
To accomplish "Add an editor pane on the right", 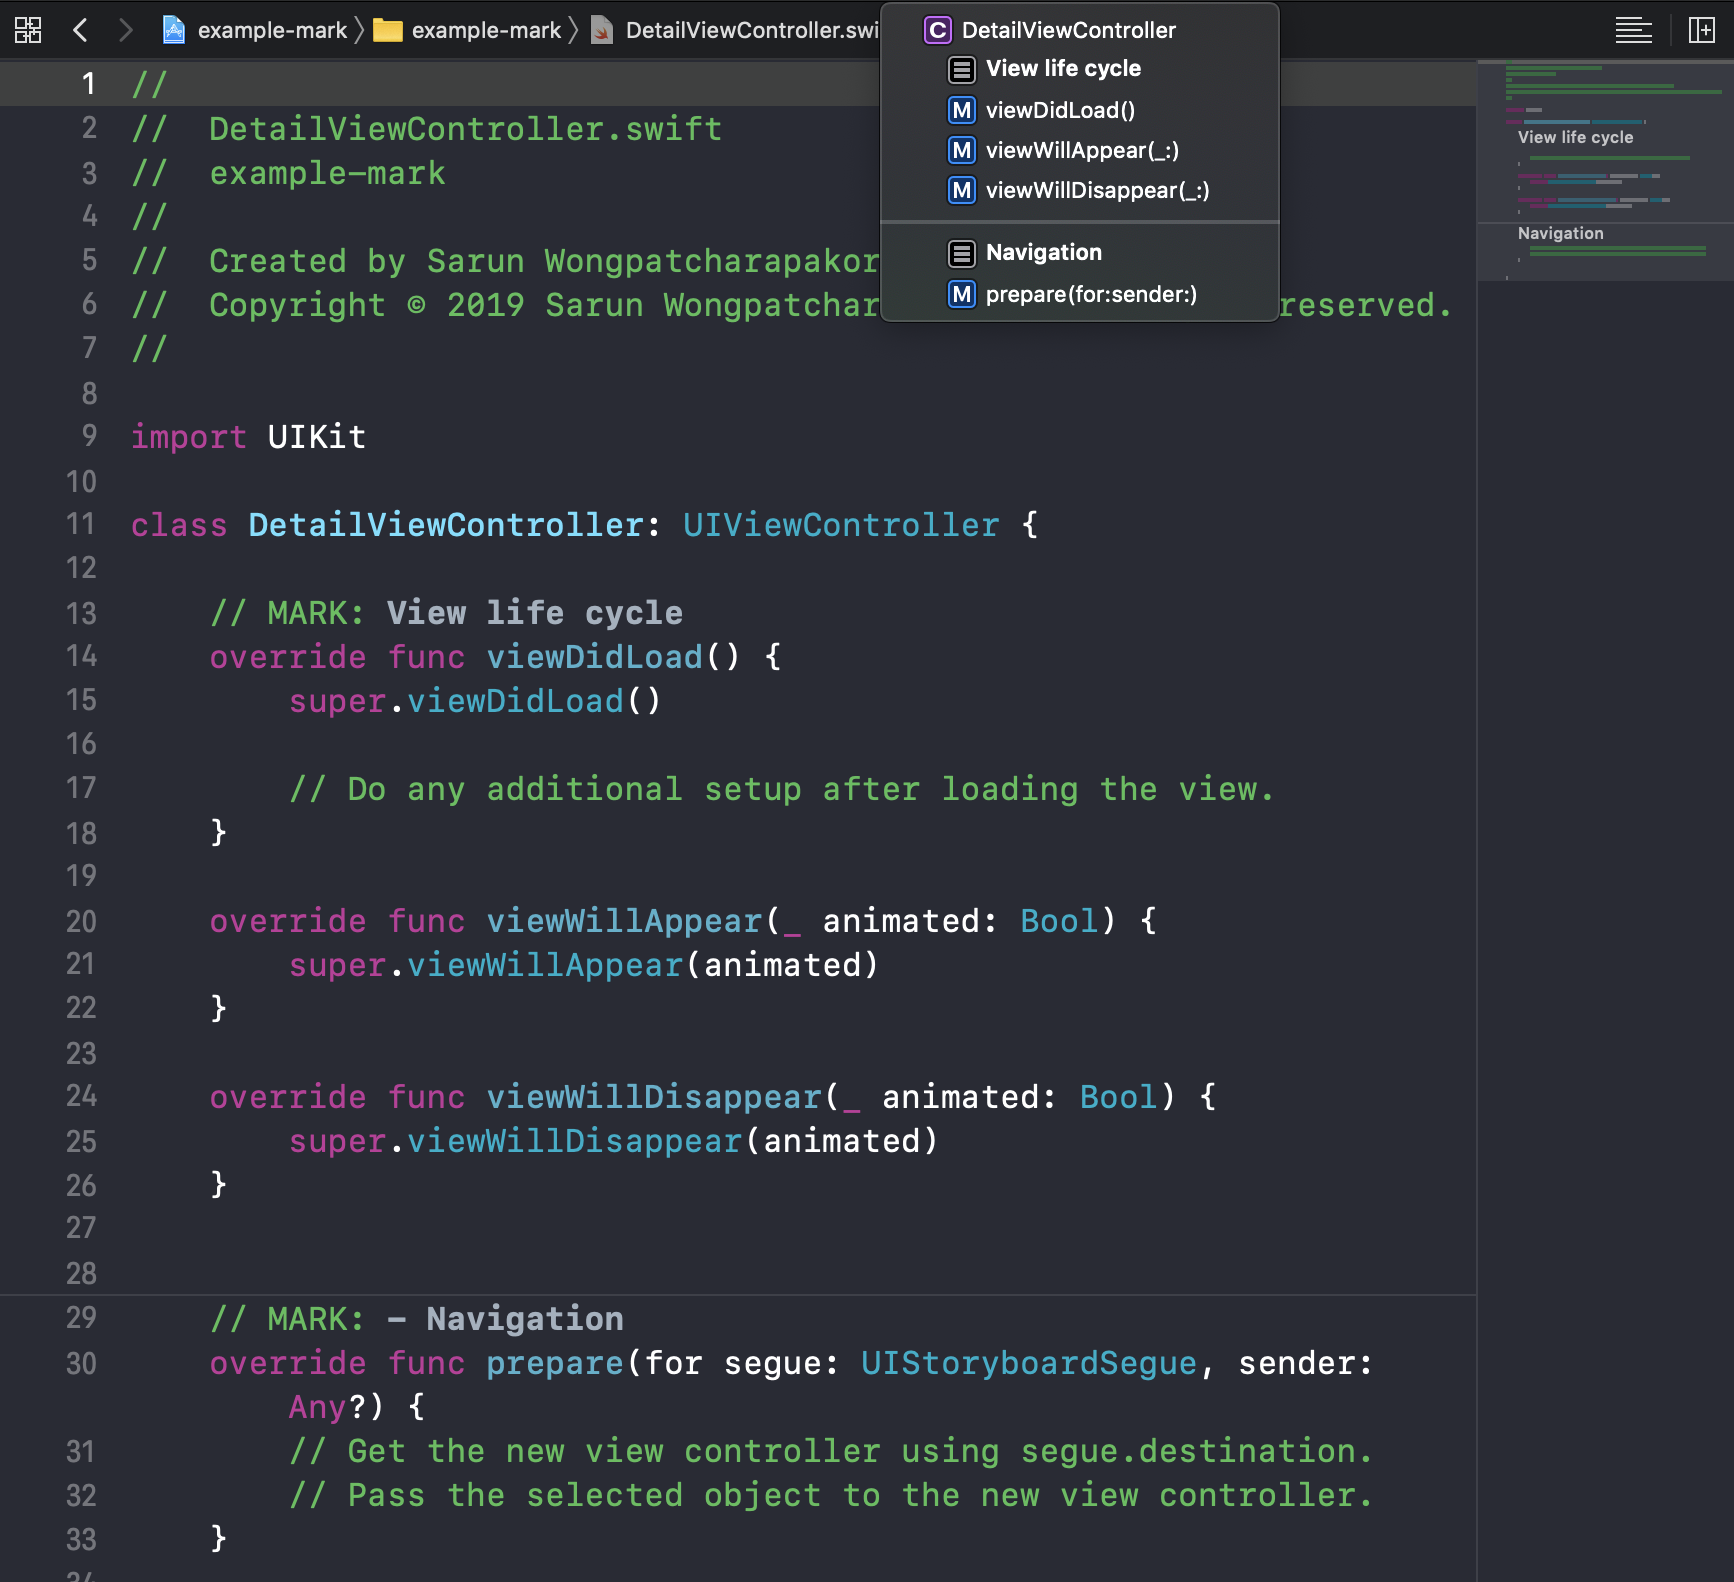I will pyautogui.click(x=1701, y=30).
